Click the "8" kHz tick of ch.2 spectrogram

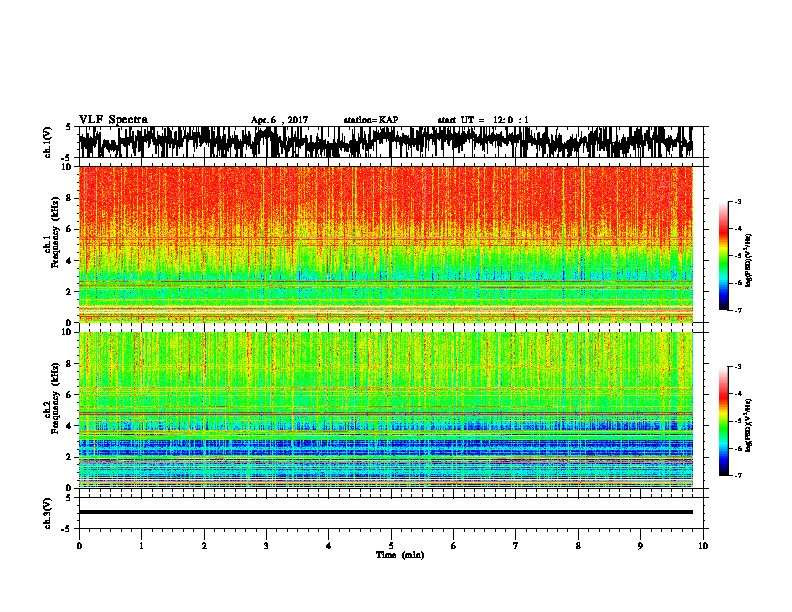pyautogui.click(x=70, y=364)
